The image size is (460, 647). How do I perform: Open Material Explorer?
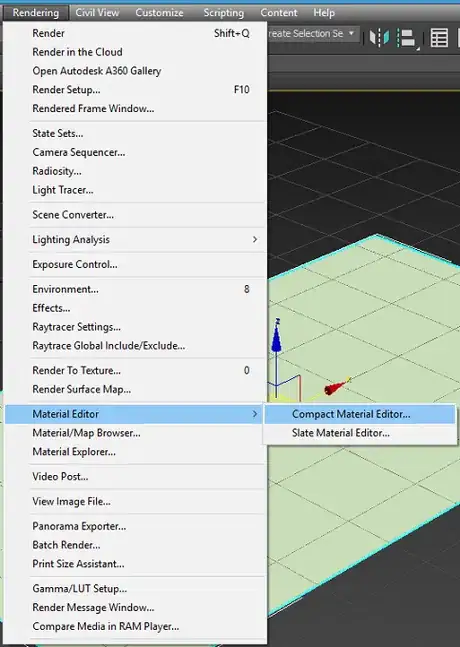135,452
